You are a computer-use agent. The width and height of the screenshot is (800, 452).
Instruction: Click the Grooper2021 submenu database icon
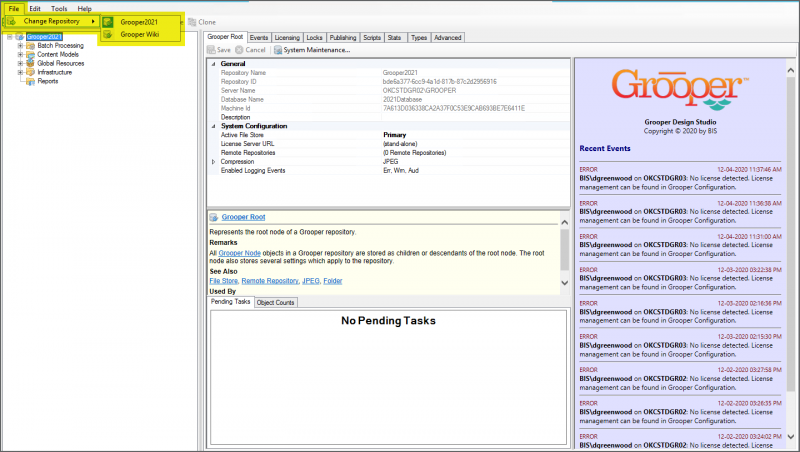click(x=108, y=22)
